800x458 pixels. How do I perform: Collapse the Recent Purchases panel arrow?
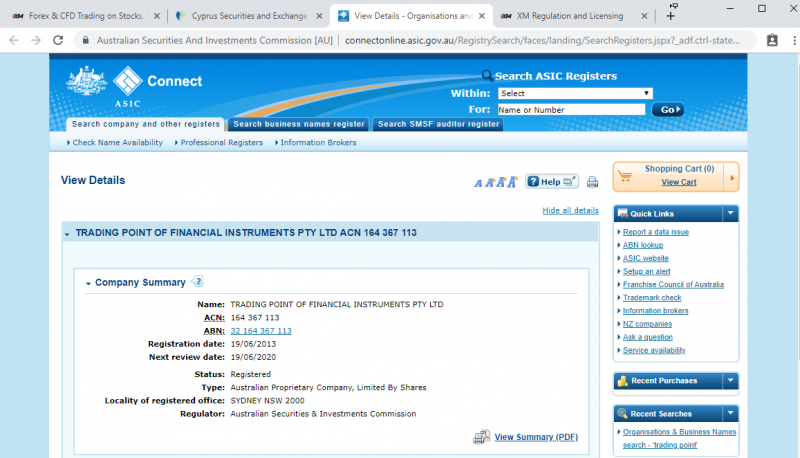(x=731, y=380)
